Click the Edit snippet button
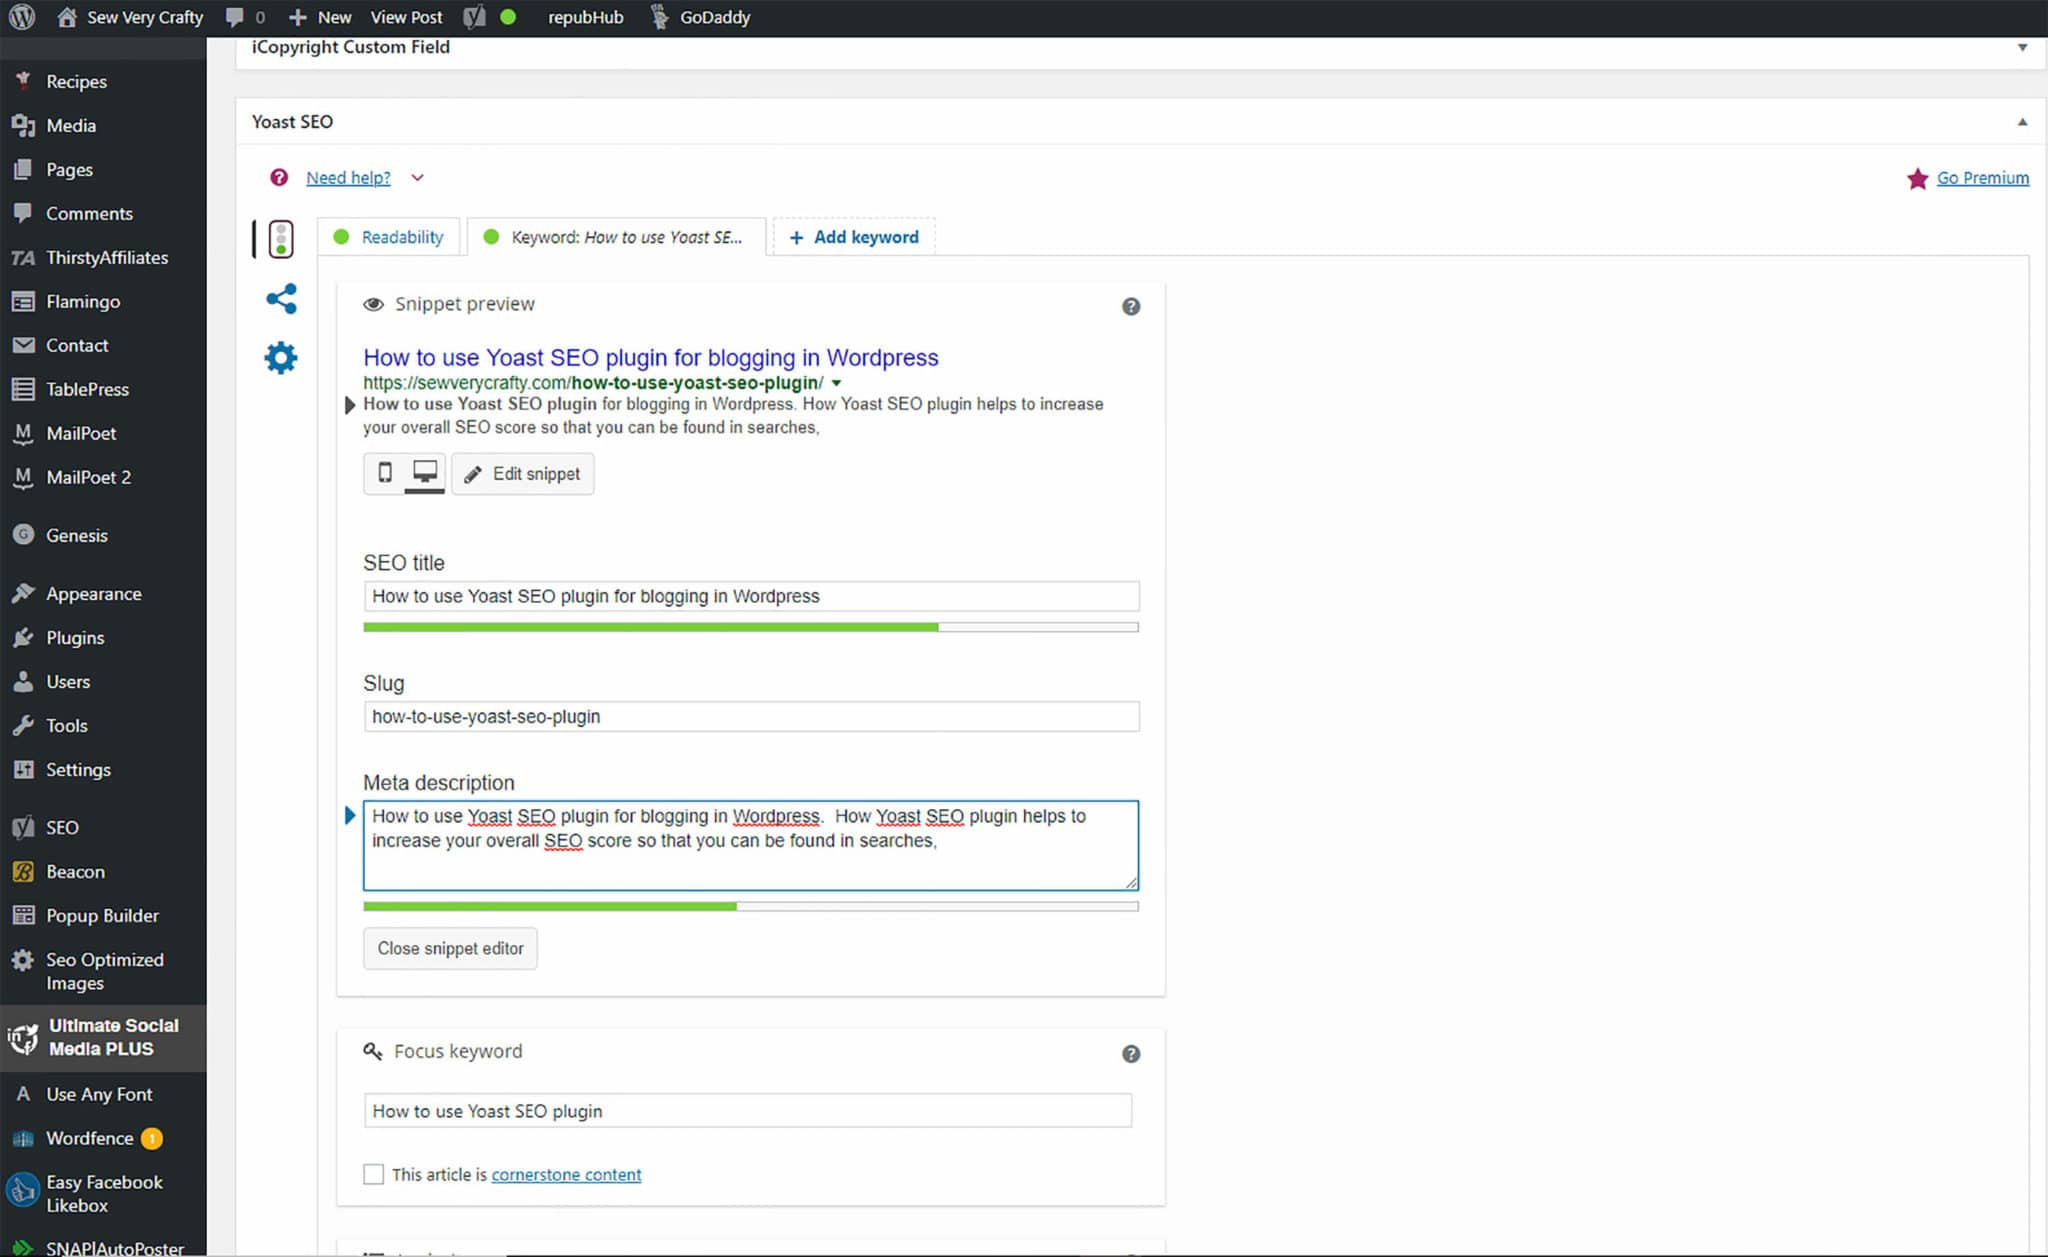The width and height of the screenshot is (2048, 1257). click(x=522, y=473)
